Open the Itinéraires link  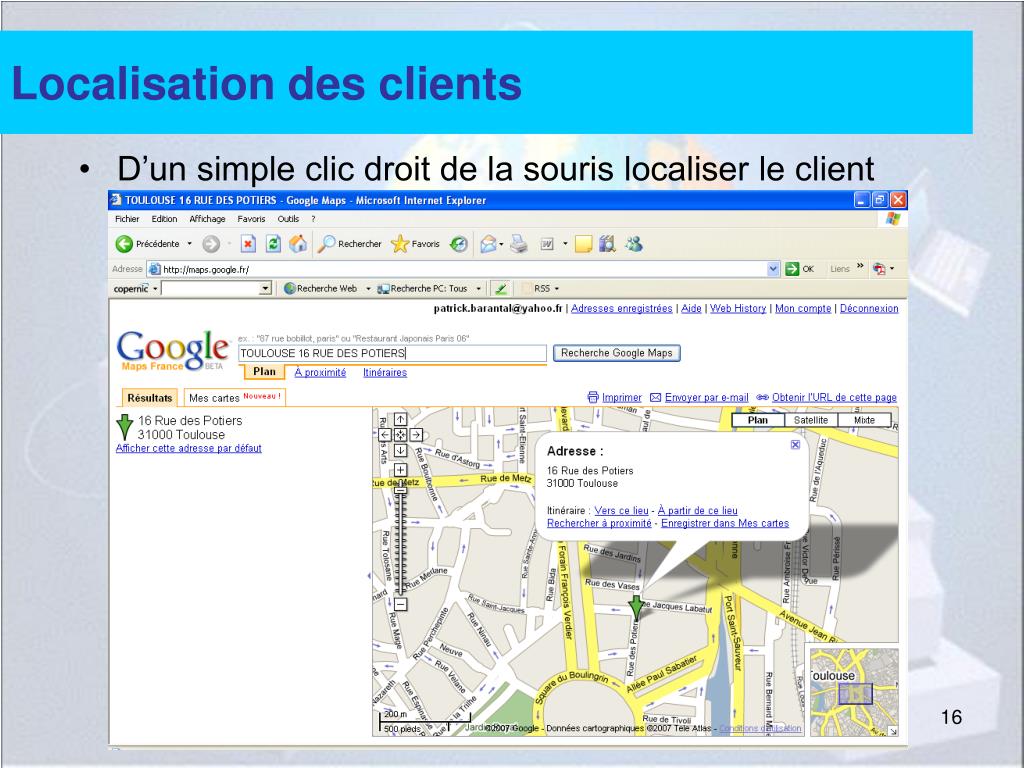pos(385,372)
